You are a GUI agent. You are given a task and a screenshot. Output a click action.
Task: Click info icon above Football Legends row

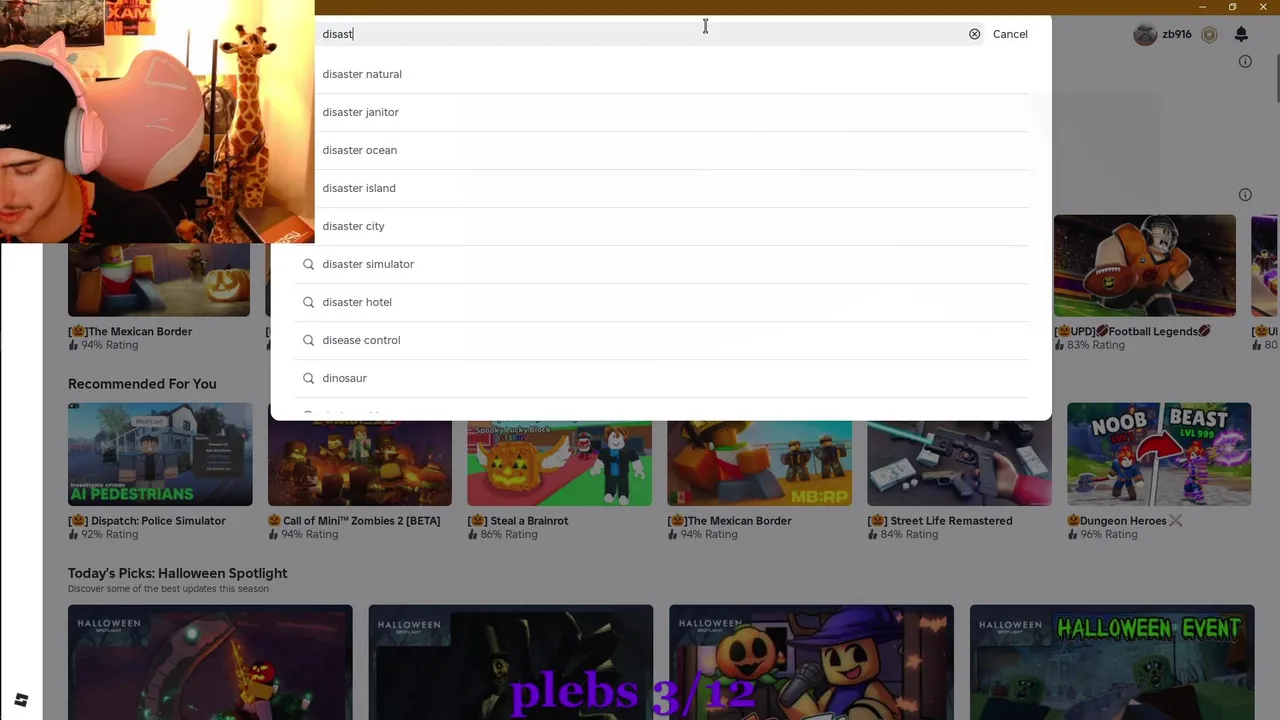click(1245, 194)
